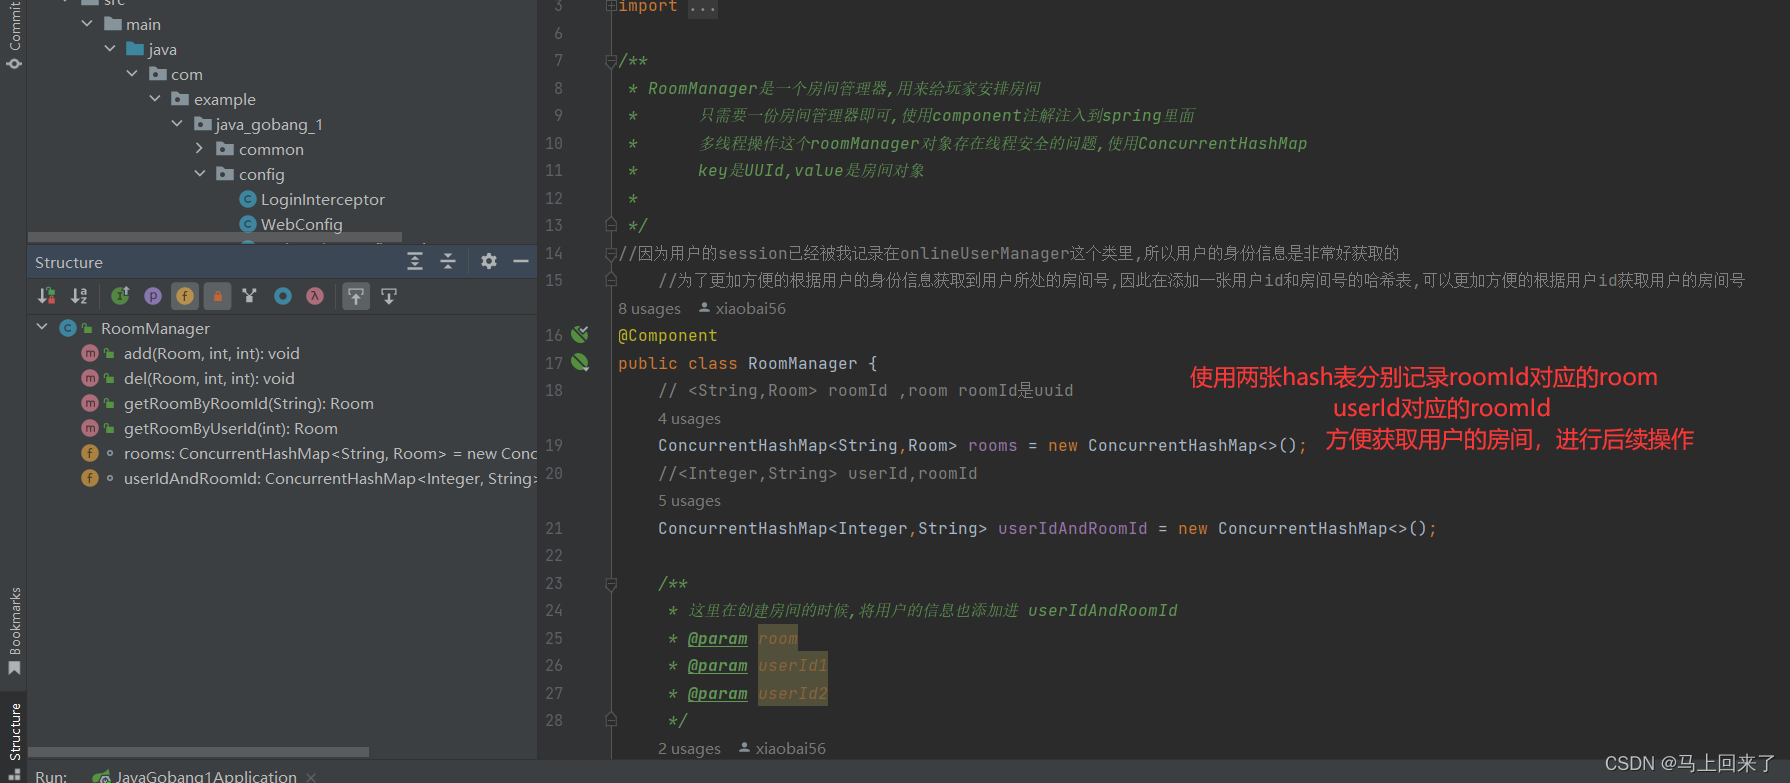
Task: Click the 2 usages hint at bottom
Action: coord(689,749)
